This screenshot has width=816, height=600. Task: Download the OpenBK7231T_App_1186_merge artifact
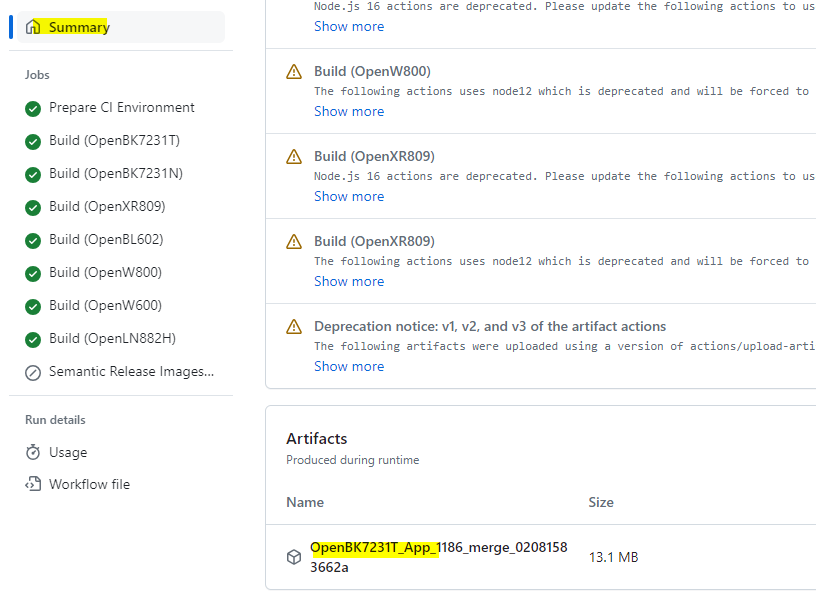pyautogui.click(x=439, y=557)
